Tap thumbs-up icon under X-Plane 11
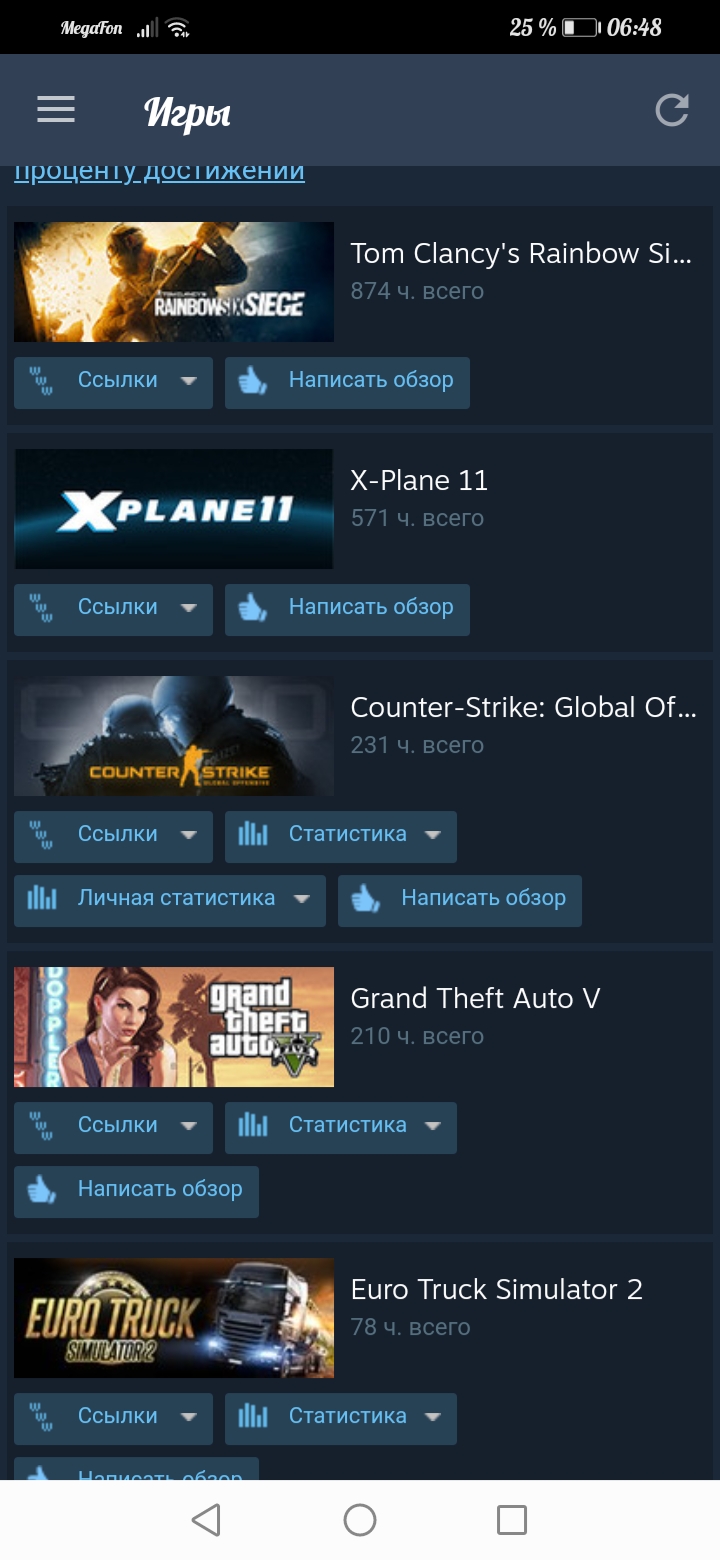 (253, 607)
